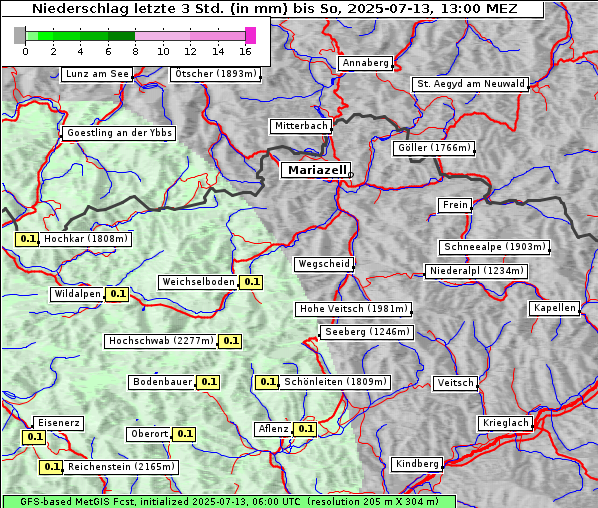
Task: Select the Oberort label
Action: click(149, 434)
